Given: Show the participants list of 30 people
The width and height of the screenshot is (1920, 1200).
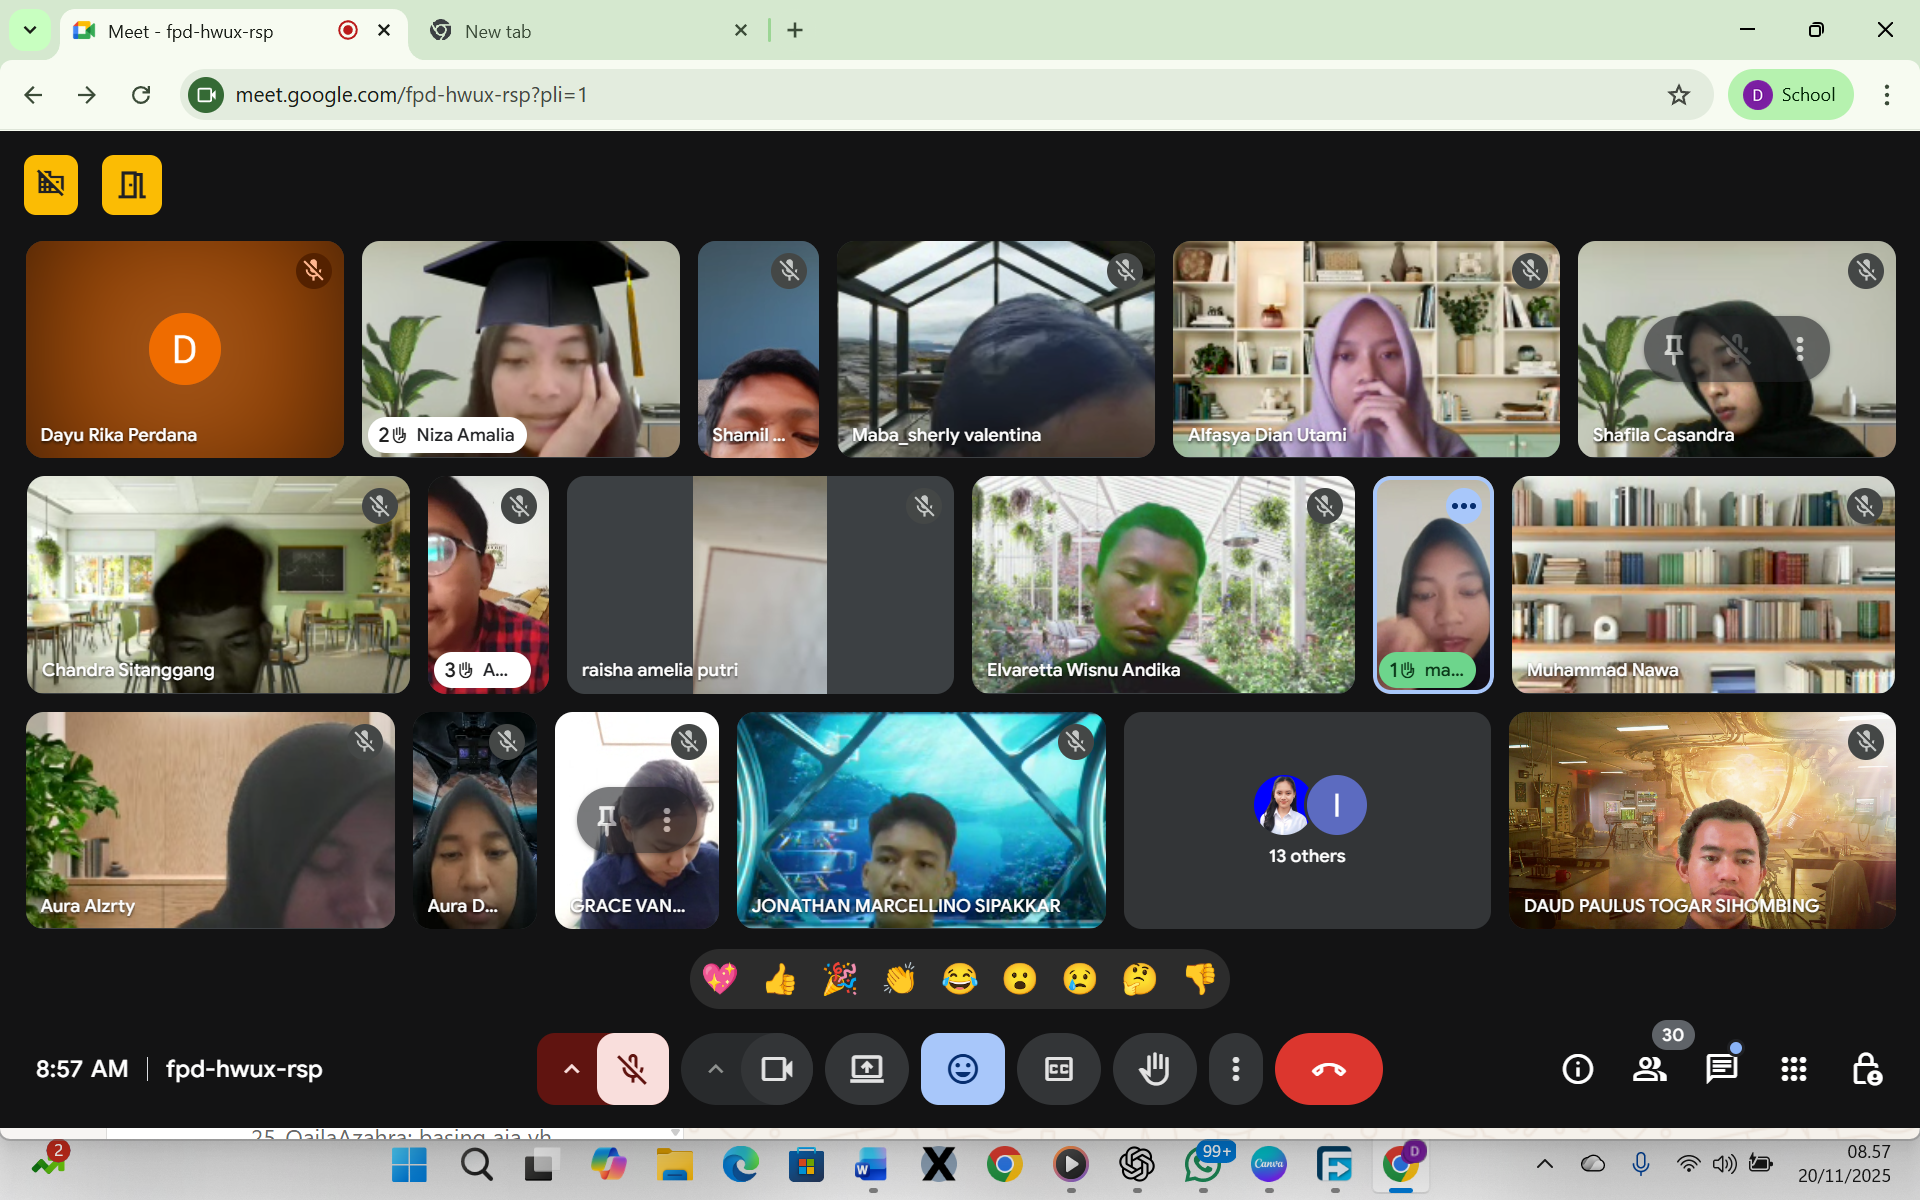Looking at the screenshot, I should [1649, 1069].
